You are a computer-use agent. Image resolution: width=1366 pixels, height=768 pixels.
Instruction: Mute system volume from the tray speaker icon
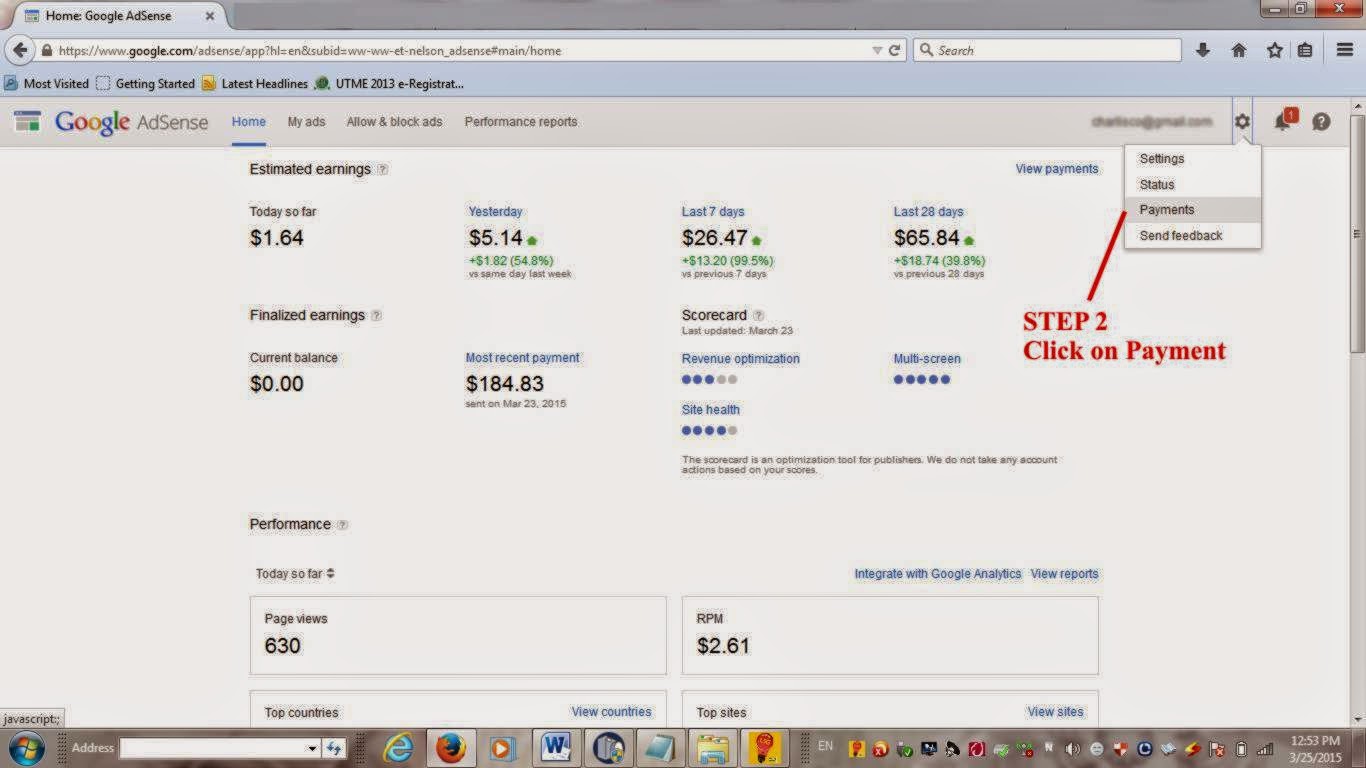(1071, 747)
